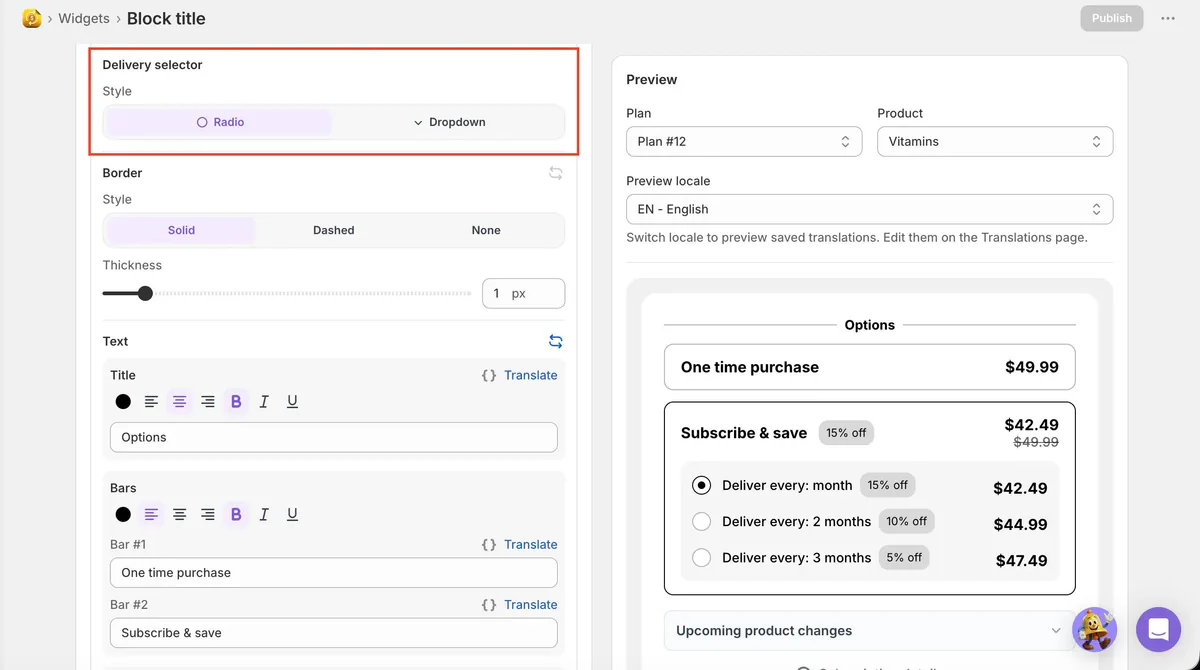Set border style to Solid
The image size is (1200, 670).
click(181, 230)
